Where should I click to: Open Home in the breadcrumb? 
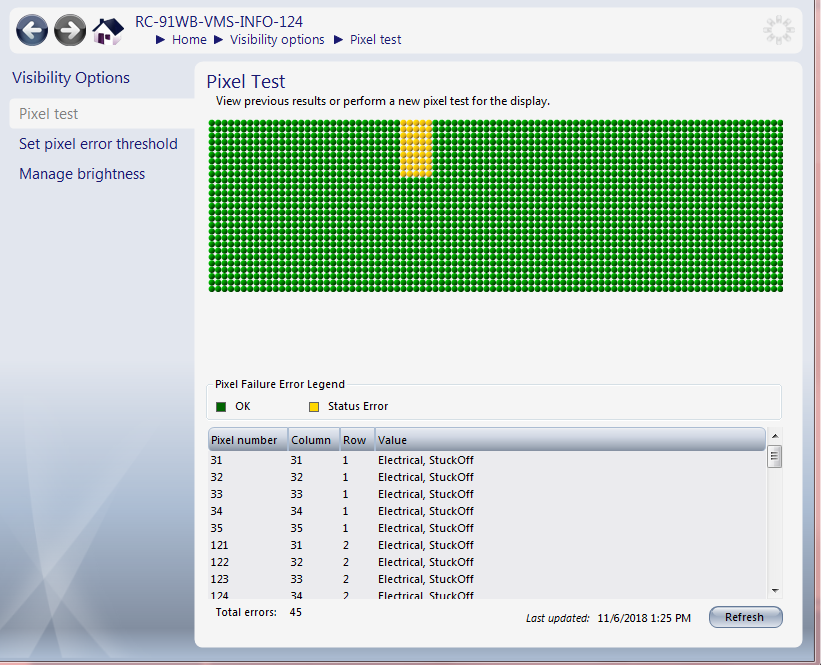click(x=189, y=40)
